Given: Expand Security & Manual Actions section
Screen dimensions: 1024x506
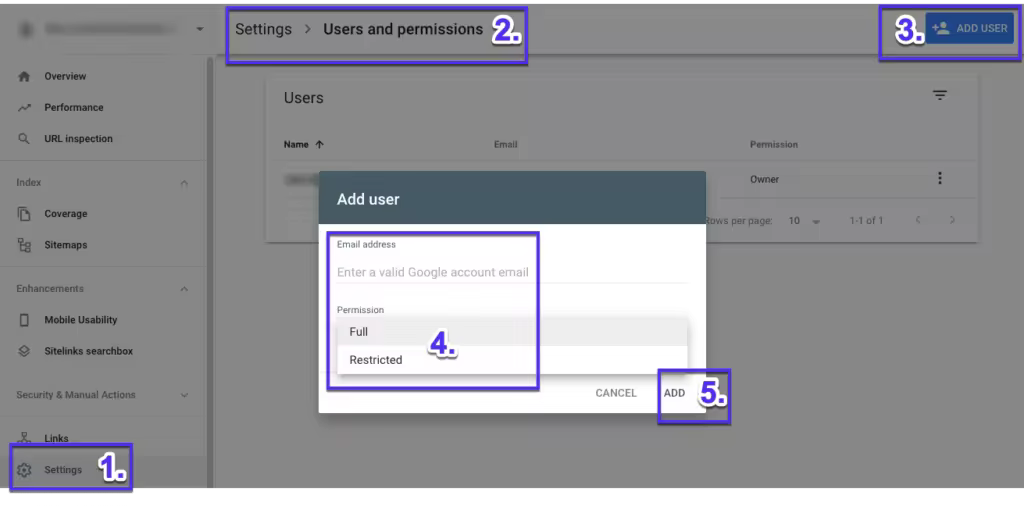Looking at the screenshot, I should 184,395.
